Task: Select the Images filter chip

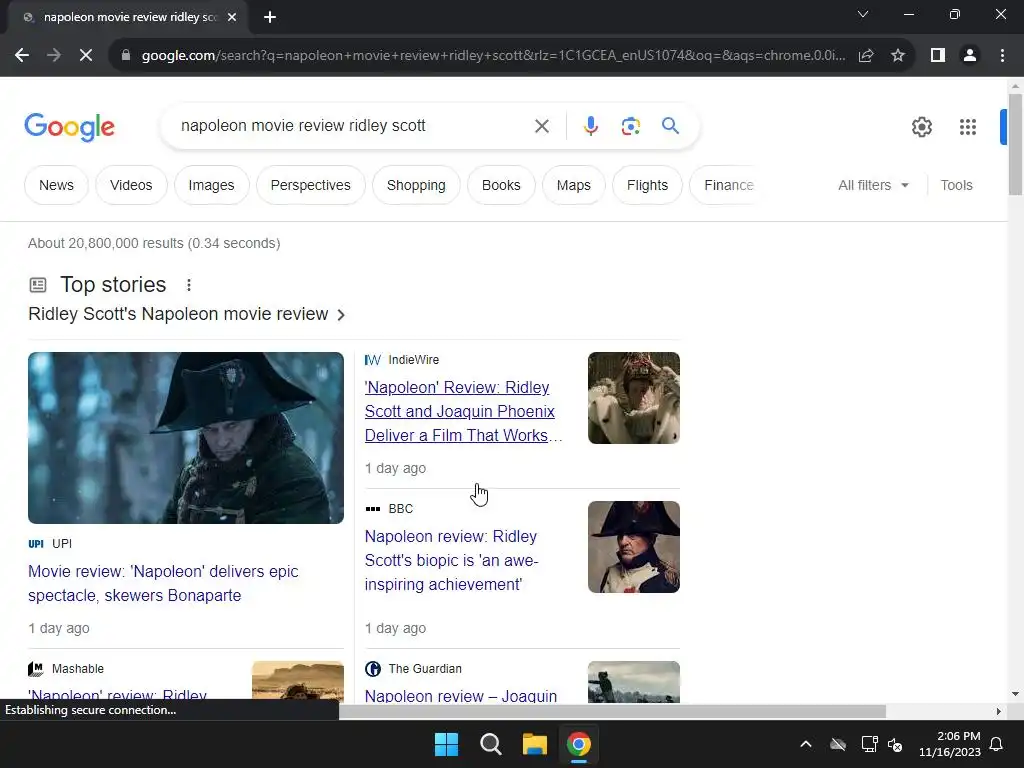Action: click(x=212, y=185)
